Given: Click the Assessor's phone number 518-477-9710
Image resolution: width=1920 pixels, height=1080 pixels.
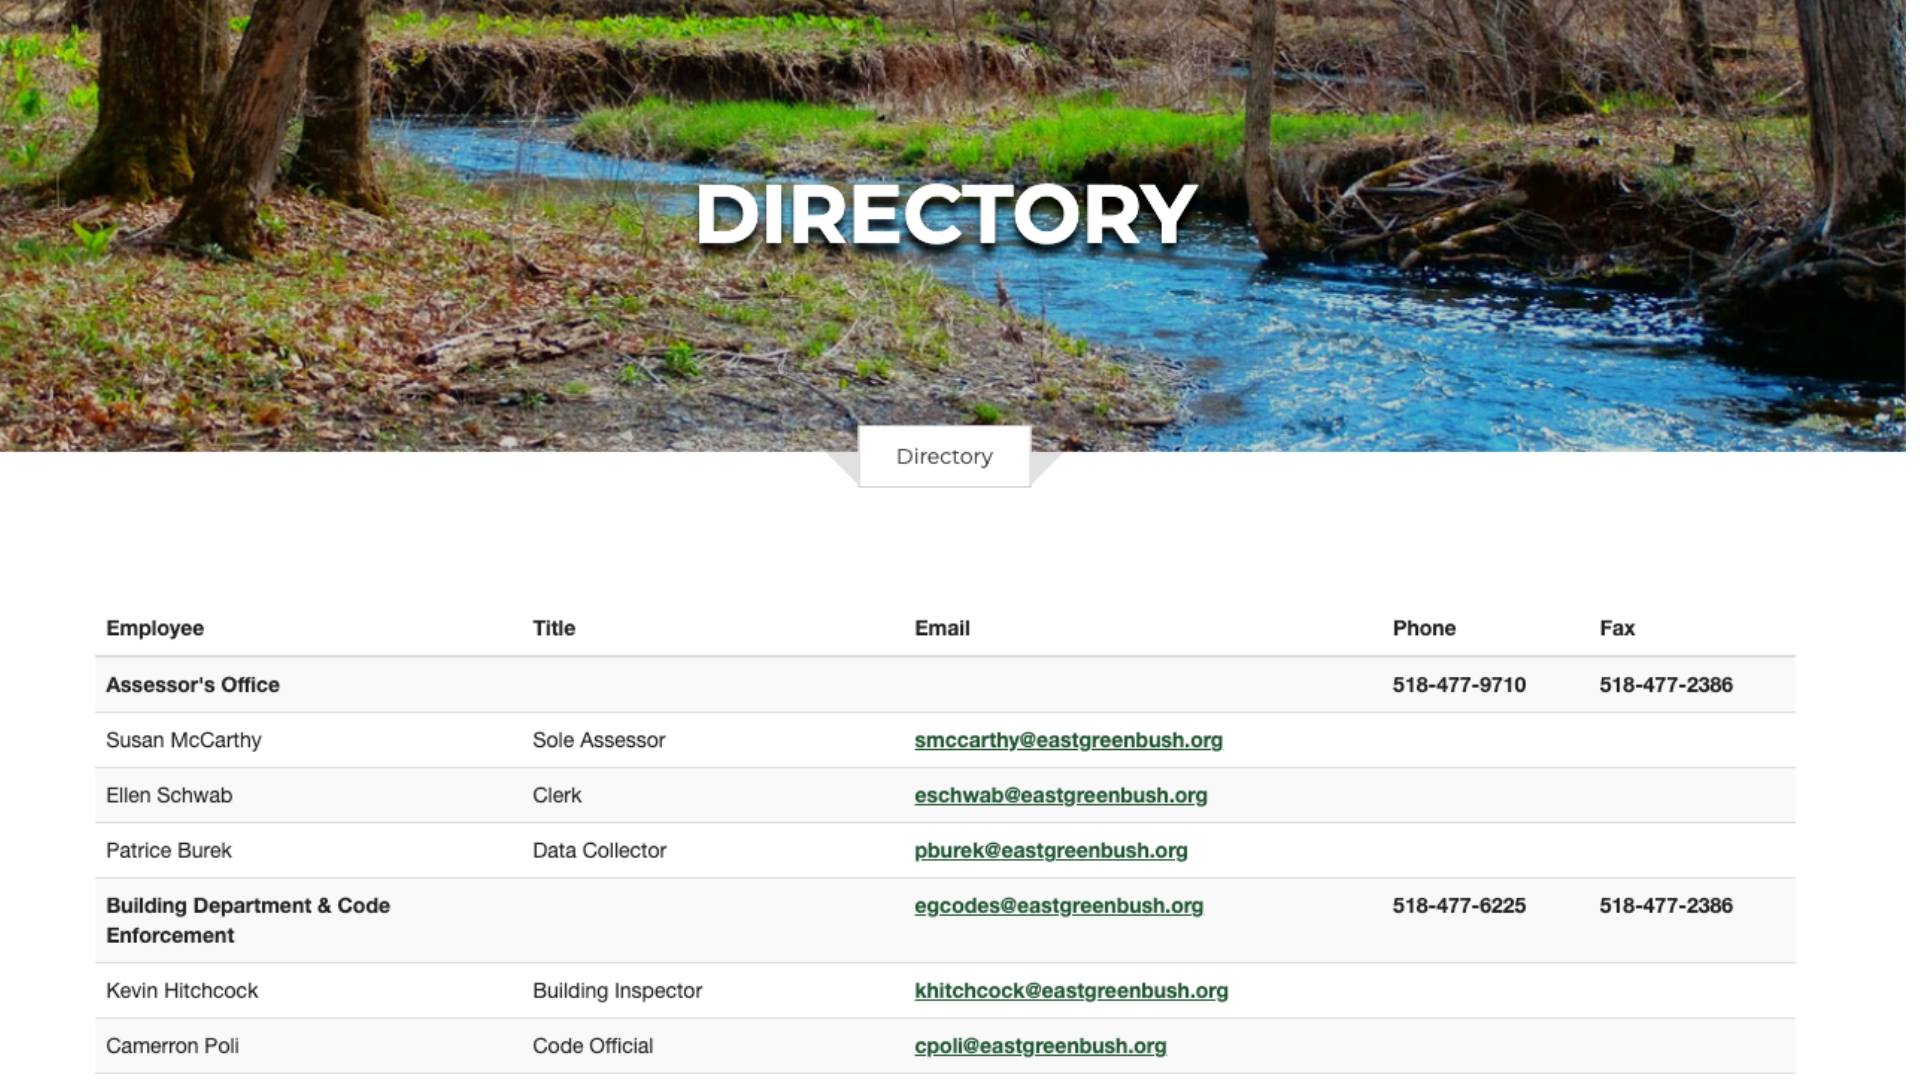Looking at the screenshot, I should click(1458, 685).
